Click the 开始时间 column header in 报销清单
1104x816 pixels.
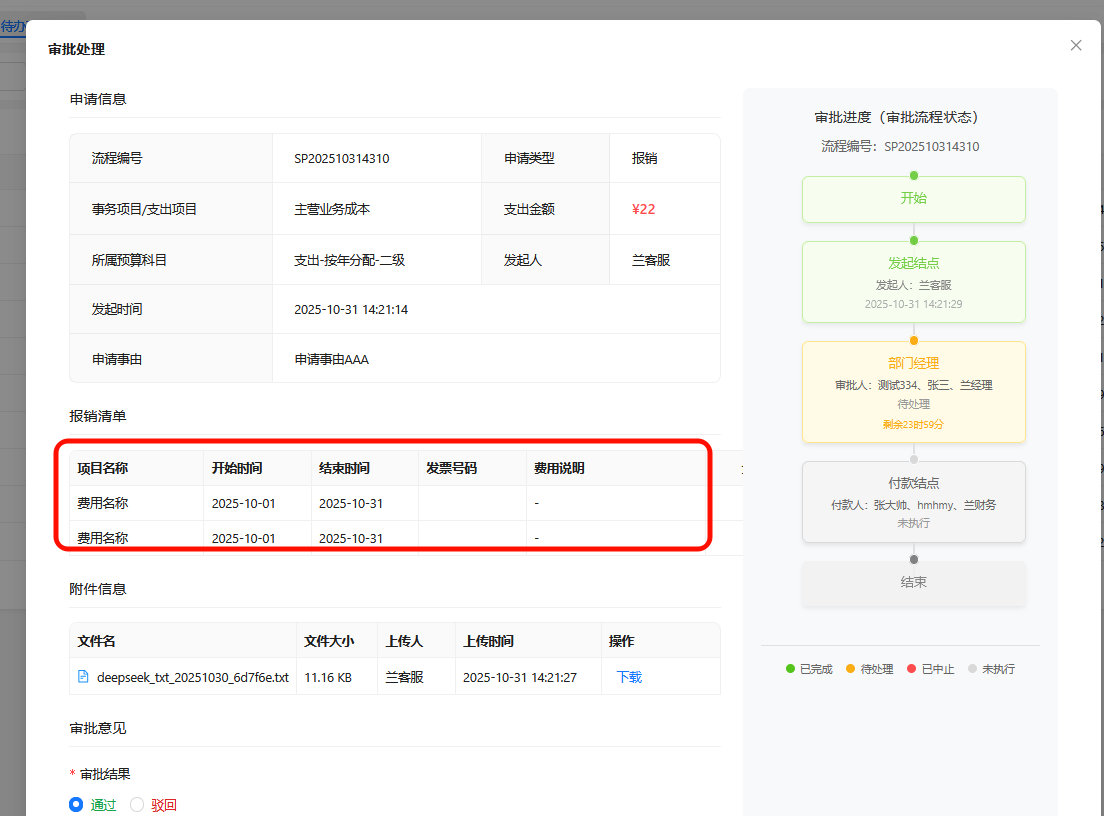[237, 468]
